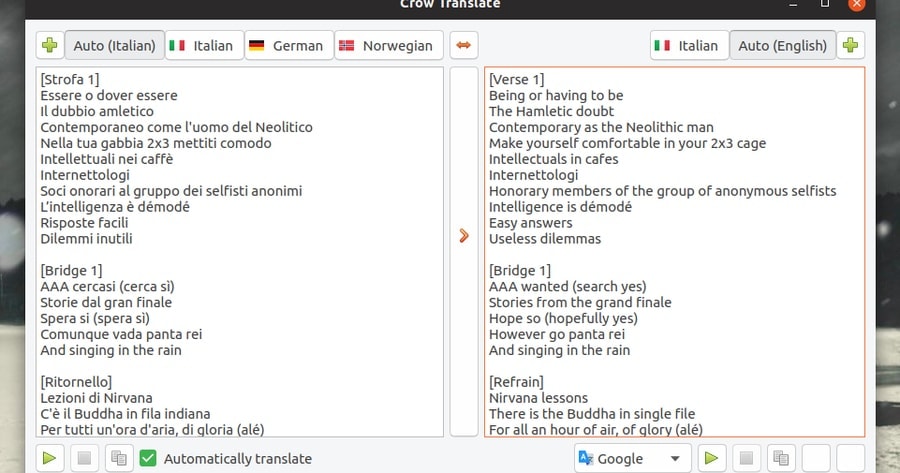
Task: Close the Crow Translate window
Action: 856,5
